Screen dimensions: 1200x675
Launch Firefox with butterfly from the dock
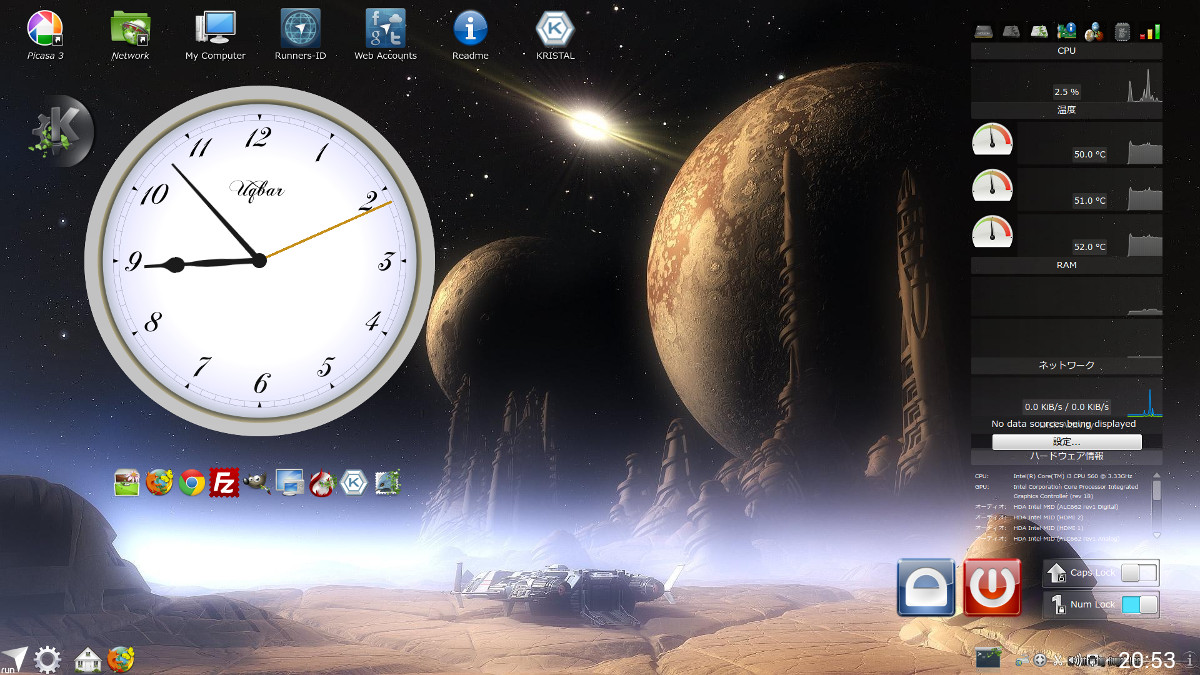(160, 483)
